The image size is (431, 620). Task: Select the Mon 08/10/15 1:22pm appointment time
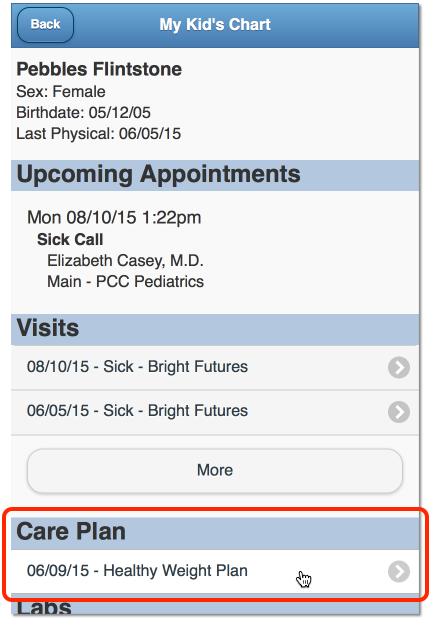[114, 218]
